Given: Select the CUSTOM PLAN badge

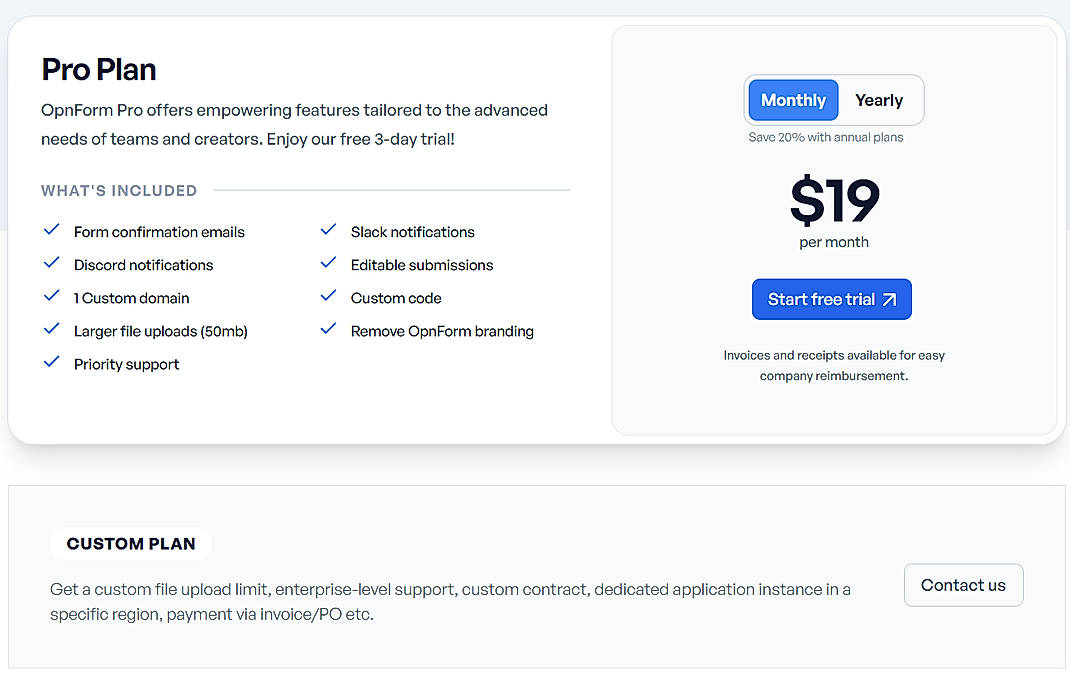Looking at the screenshot, I should [x=131, y=543].
